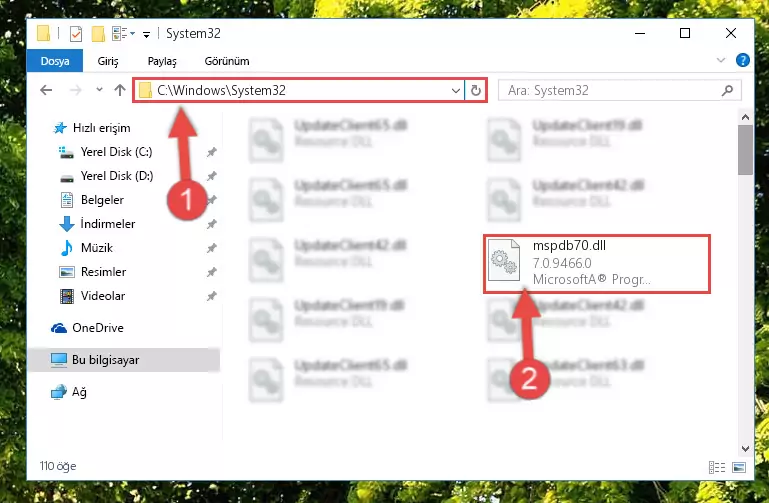Click the Properties checkmark icon in title bar

[x=76, y=34]
